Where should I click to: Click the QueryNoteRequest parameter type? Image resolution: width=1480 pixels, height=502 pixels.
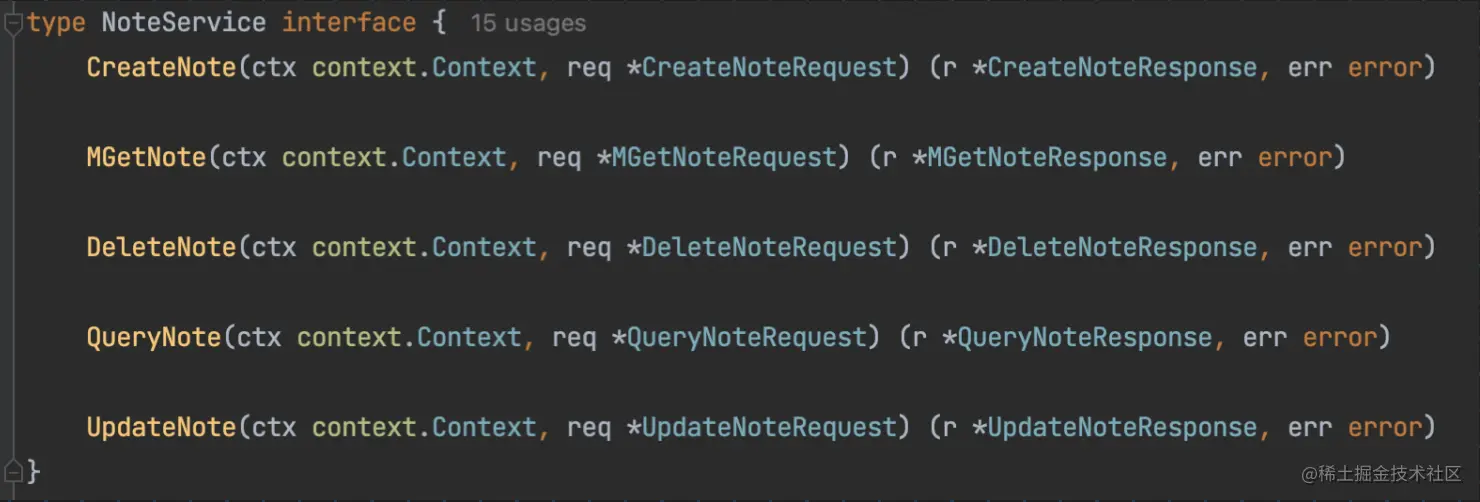point(746,337)
